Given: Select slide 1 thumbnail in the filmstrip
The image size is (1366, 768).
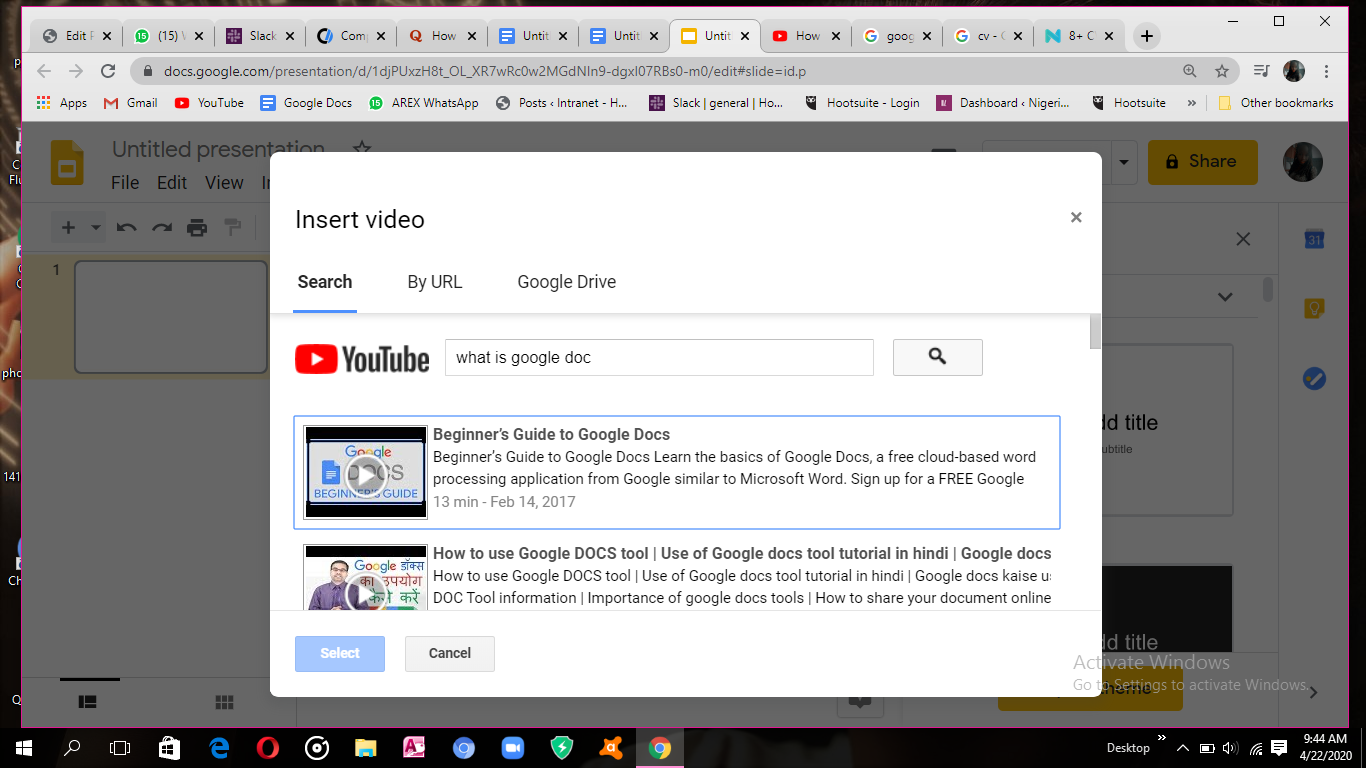Looking at the screenshot, I should coord(171,317).
